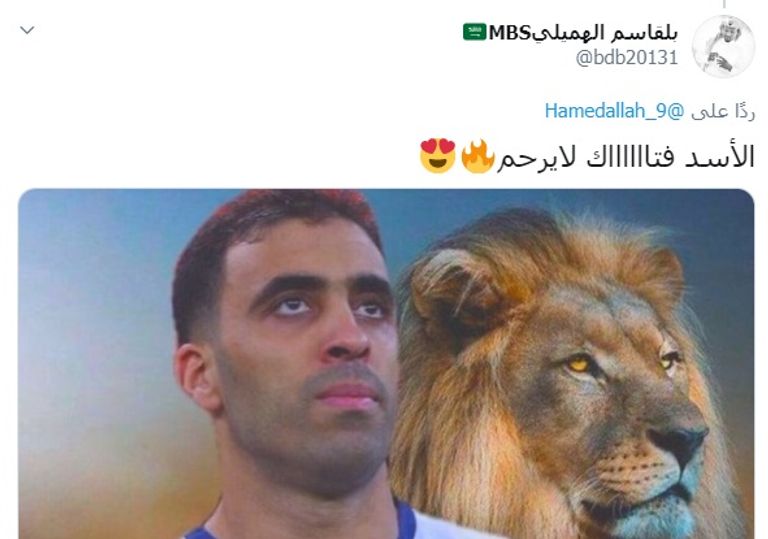Click the fire emoji in the tweet
Viewport: 768px width, 539px height.
point(477,156)
